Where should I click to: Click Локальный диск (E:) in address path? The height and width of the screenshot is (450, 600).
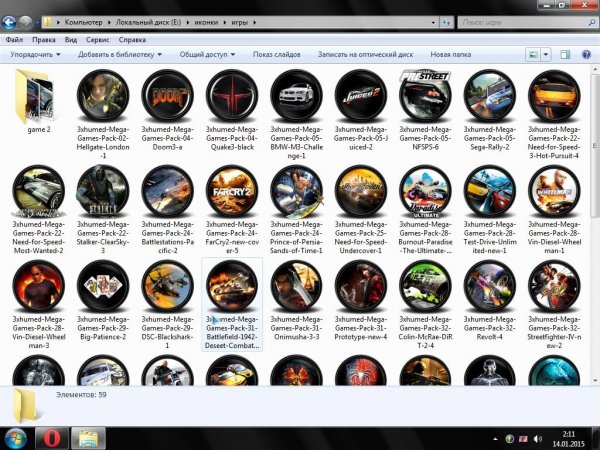(148, 22)
